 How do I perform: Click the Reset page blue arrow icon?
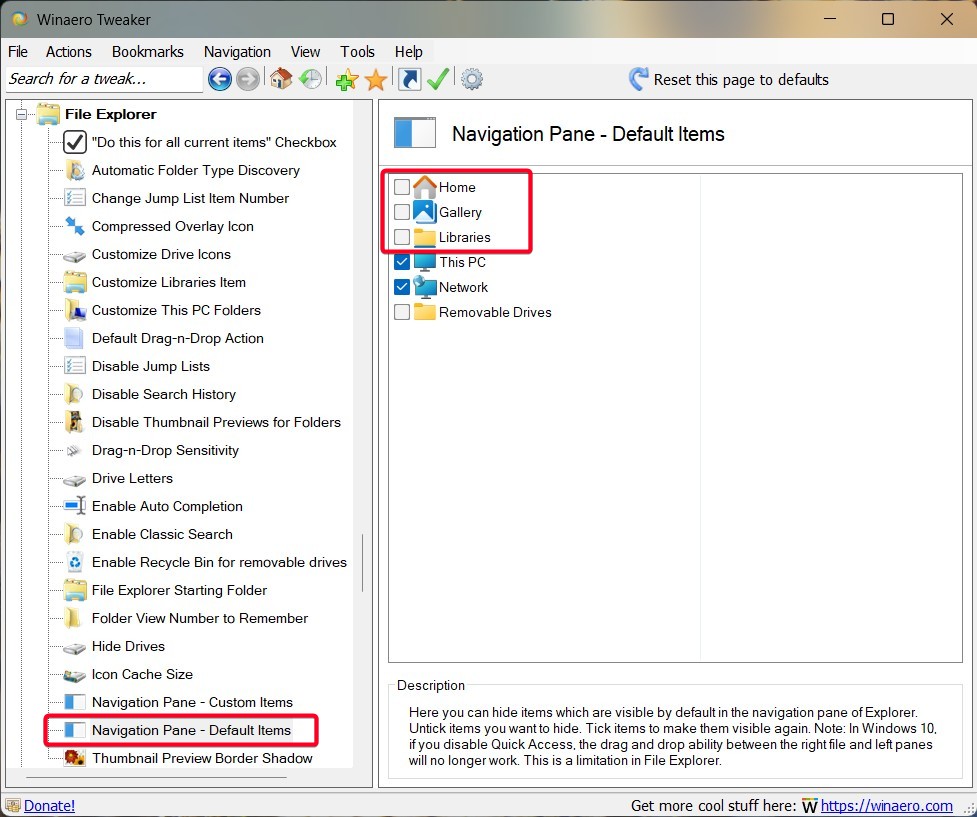(x=638, y=79)
